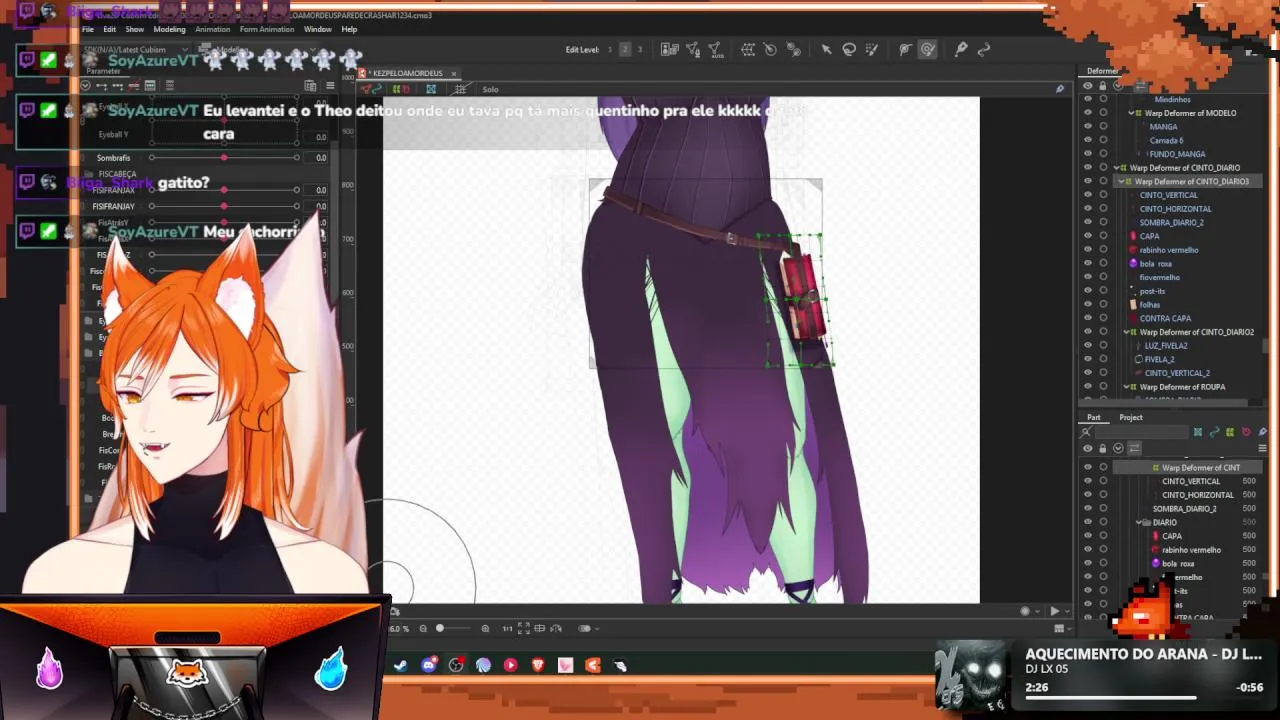Image resolution: width=1280 pixels, height=720 pixels.
Task: Click the Create Rotation Deformer icon
Action: point(770,49)
